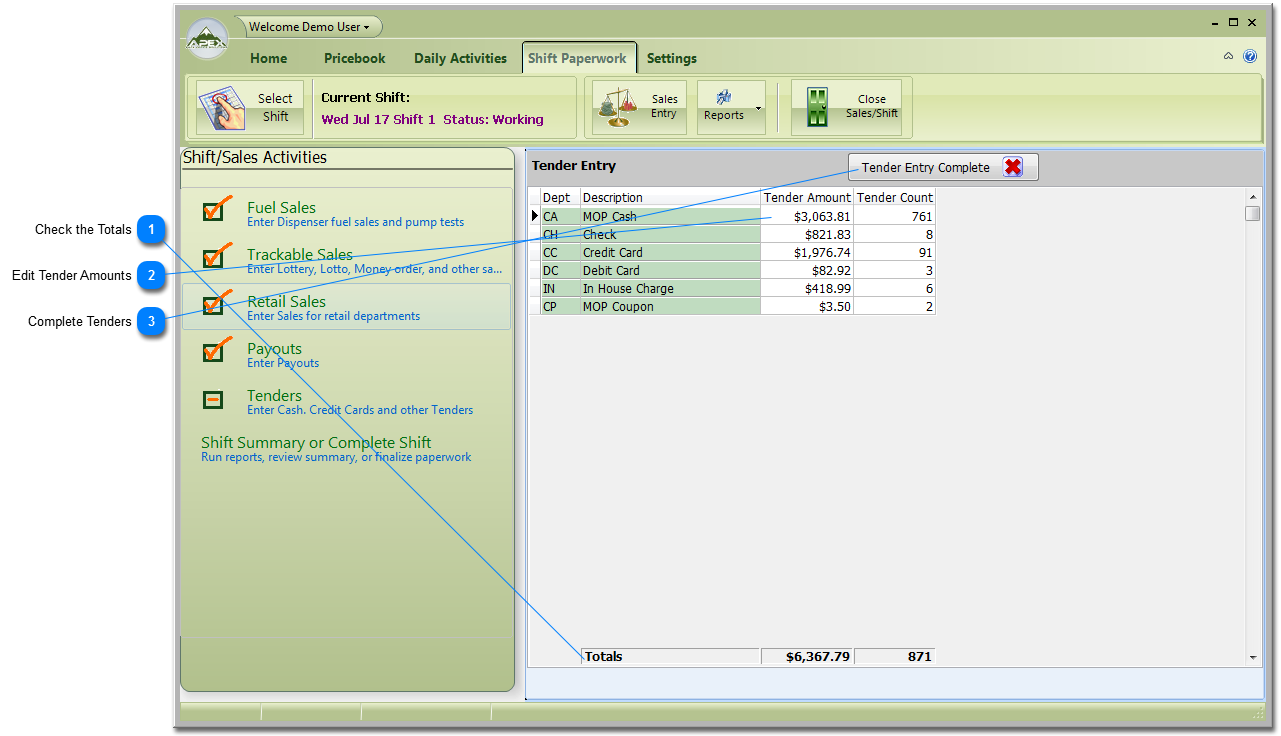Expand the Reports dropdown arrow
This screenshot has width=1281, height=736.
coord(758,108)
